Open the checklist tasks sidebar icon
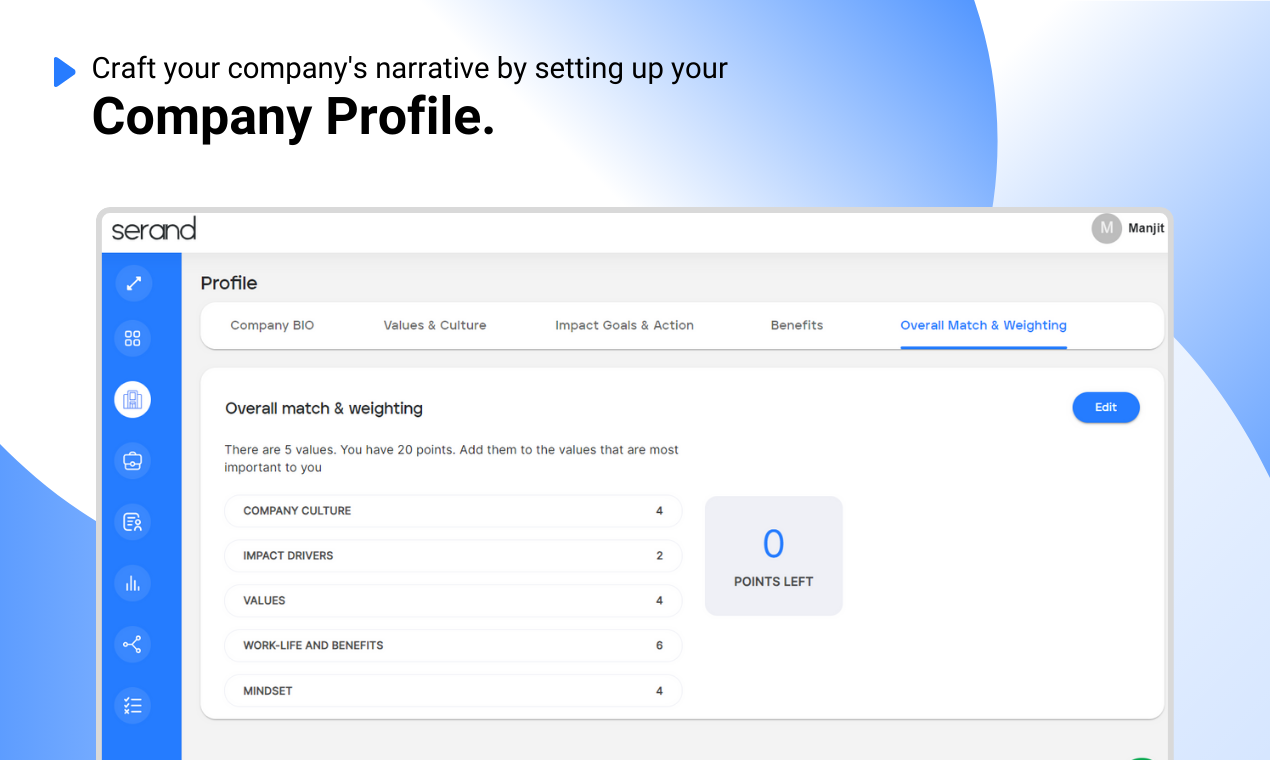The image size is (1270, 760). coord(133,705)
